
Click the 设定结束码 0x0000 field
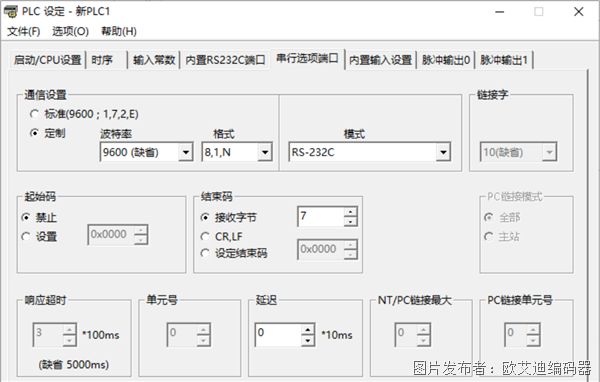321,249
